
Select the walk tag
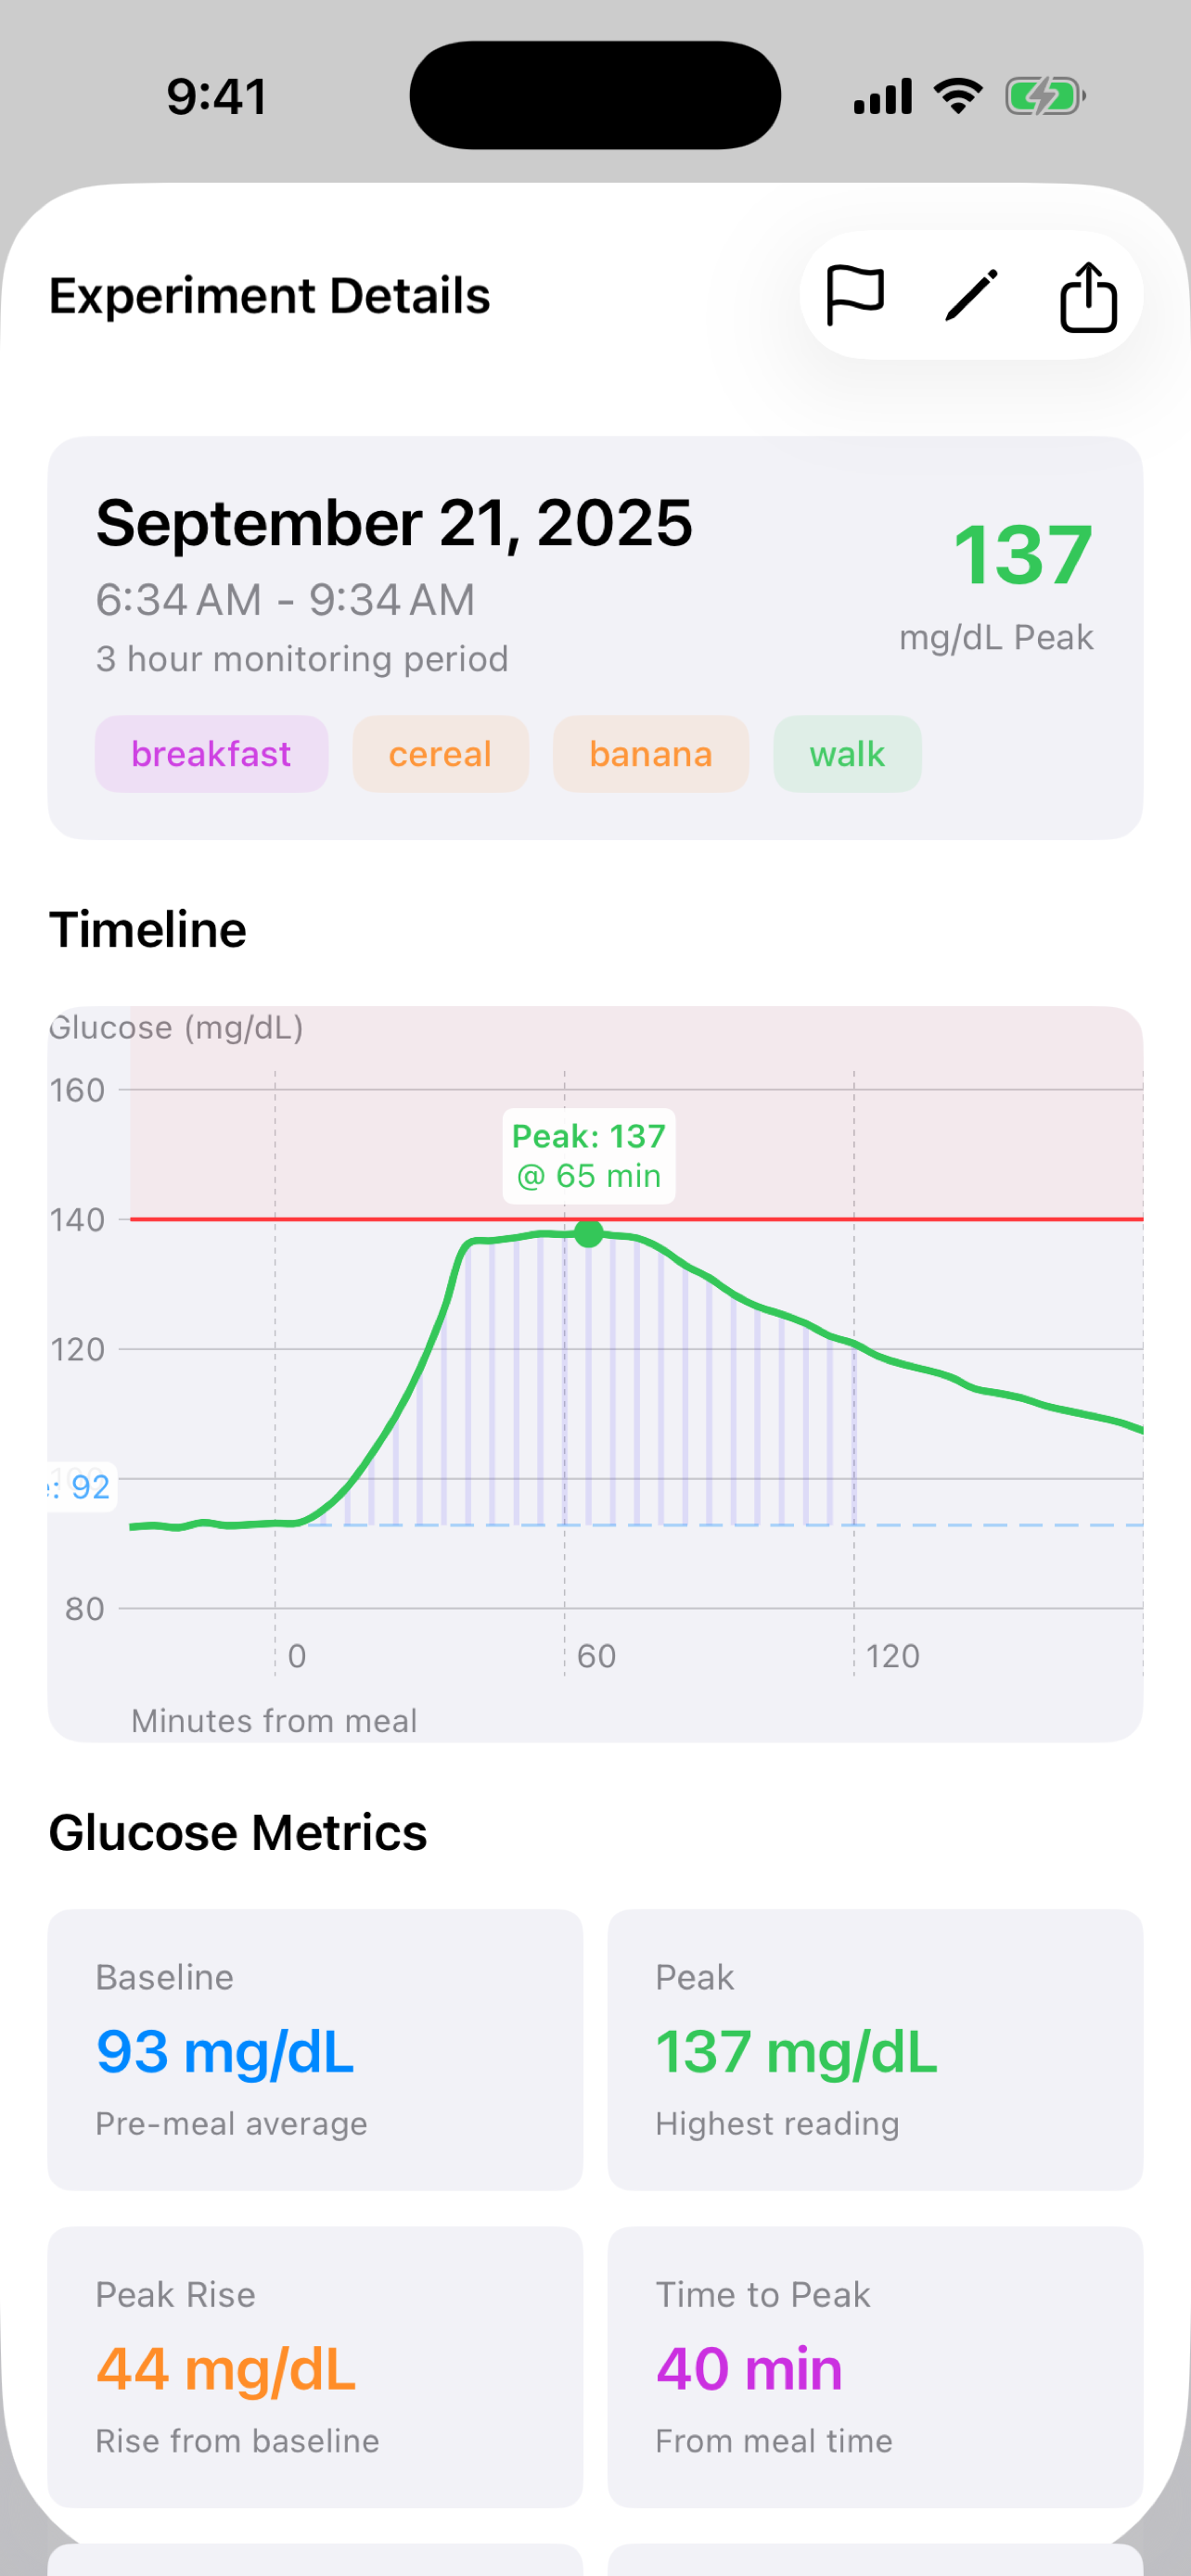(847, 754)
